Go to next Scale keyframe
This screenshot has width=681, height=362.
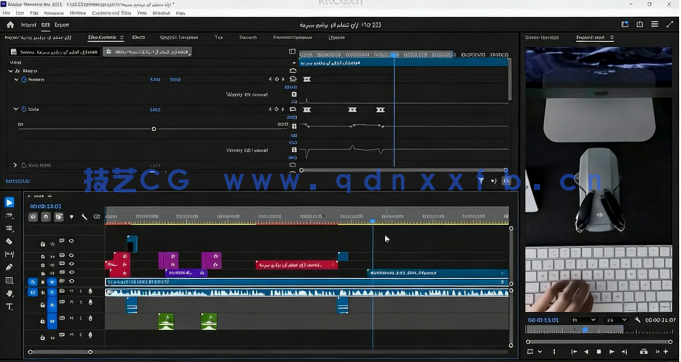click(283, 109)
